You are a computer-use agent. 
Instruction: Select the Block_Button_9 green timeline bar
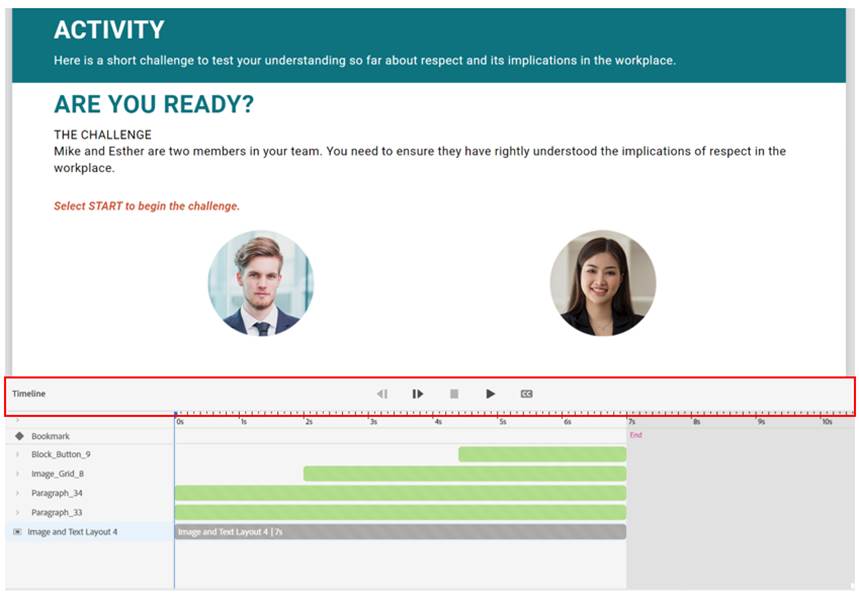click(x=542, y=454)
